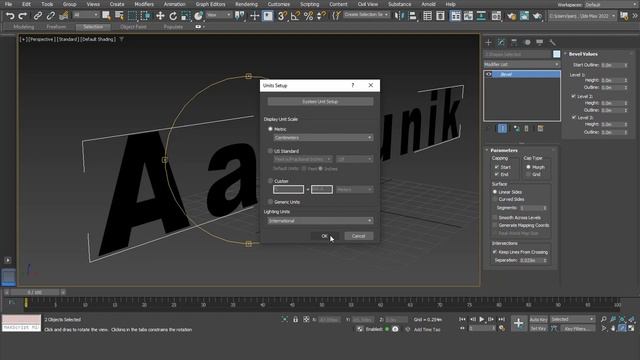This screenshot has height=360, width=640.
Task: Select the Metric radio button
Action: (x=270, y=129)
